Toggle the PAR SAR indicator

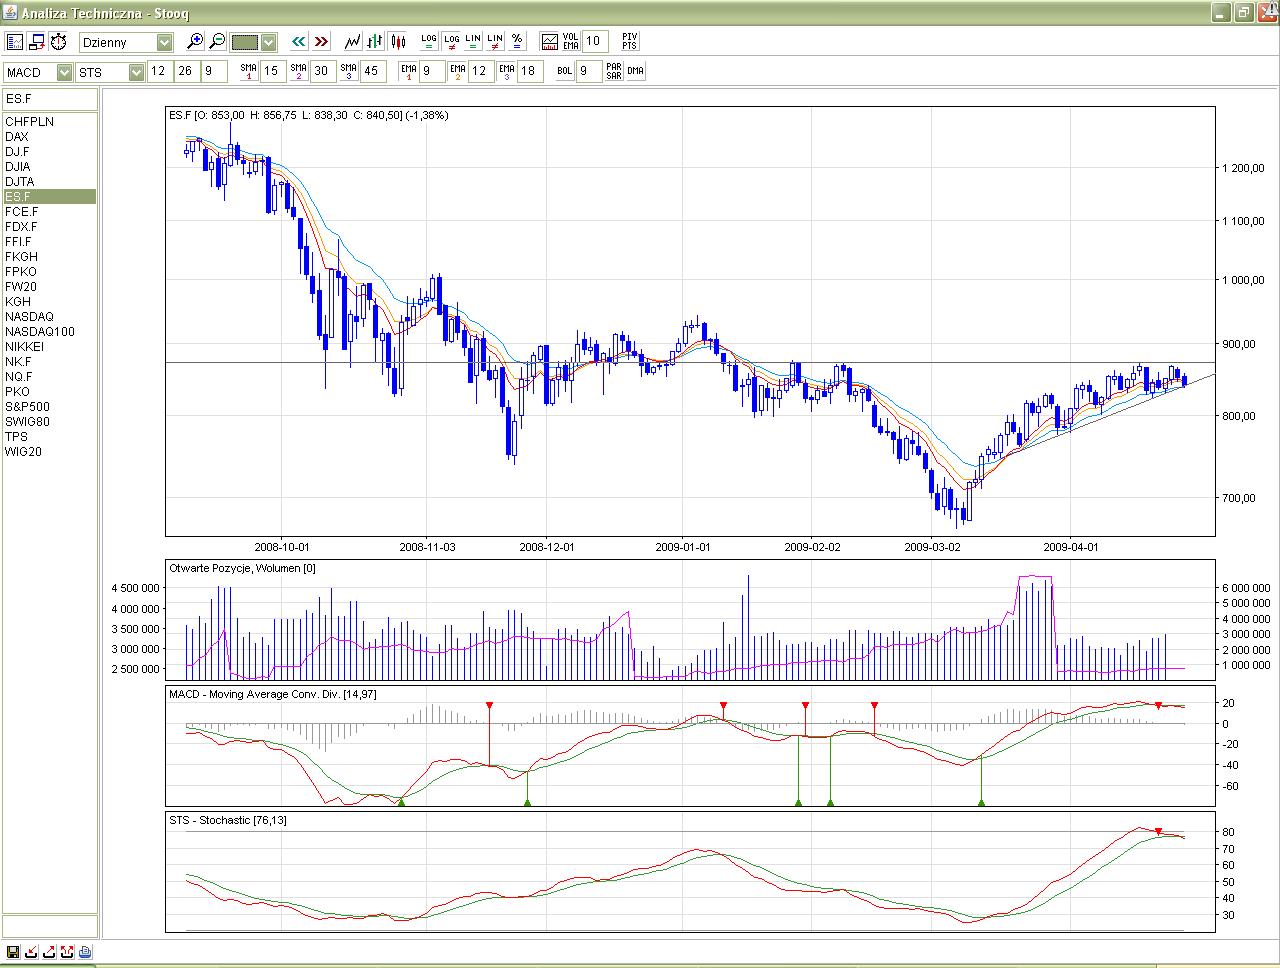click(x=613, y=71)
